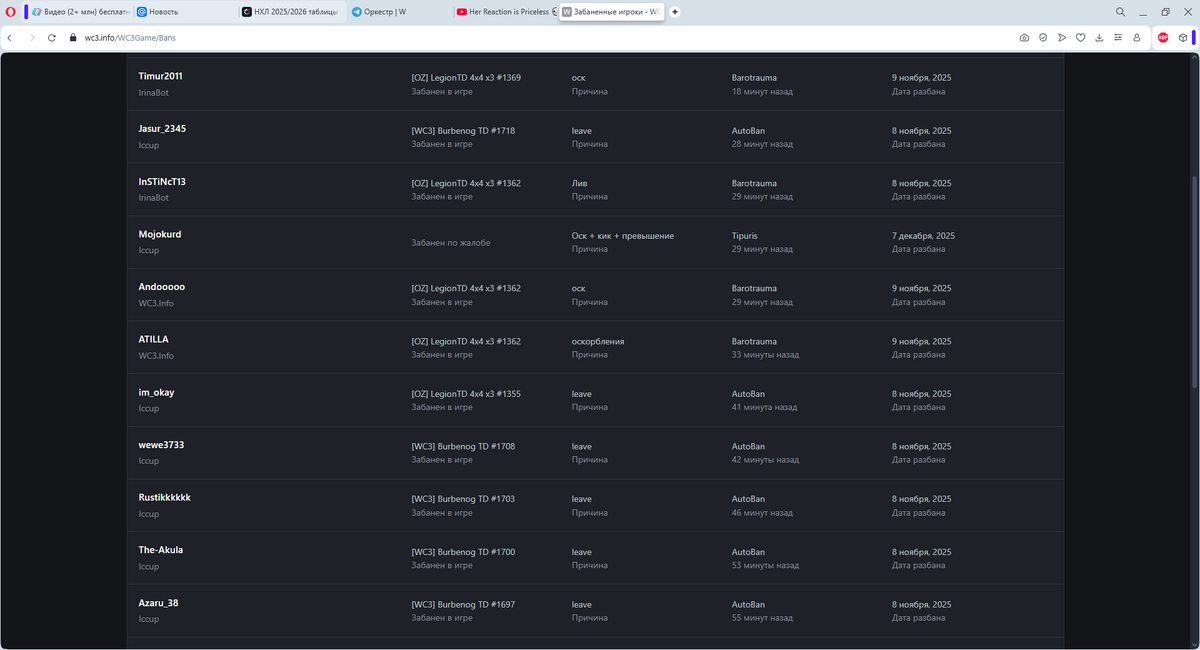Open the downloads icon in toolbar
This screenshot has width=1200, height=650.
(1099, 38)
